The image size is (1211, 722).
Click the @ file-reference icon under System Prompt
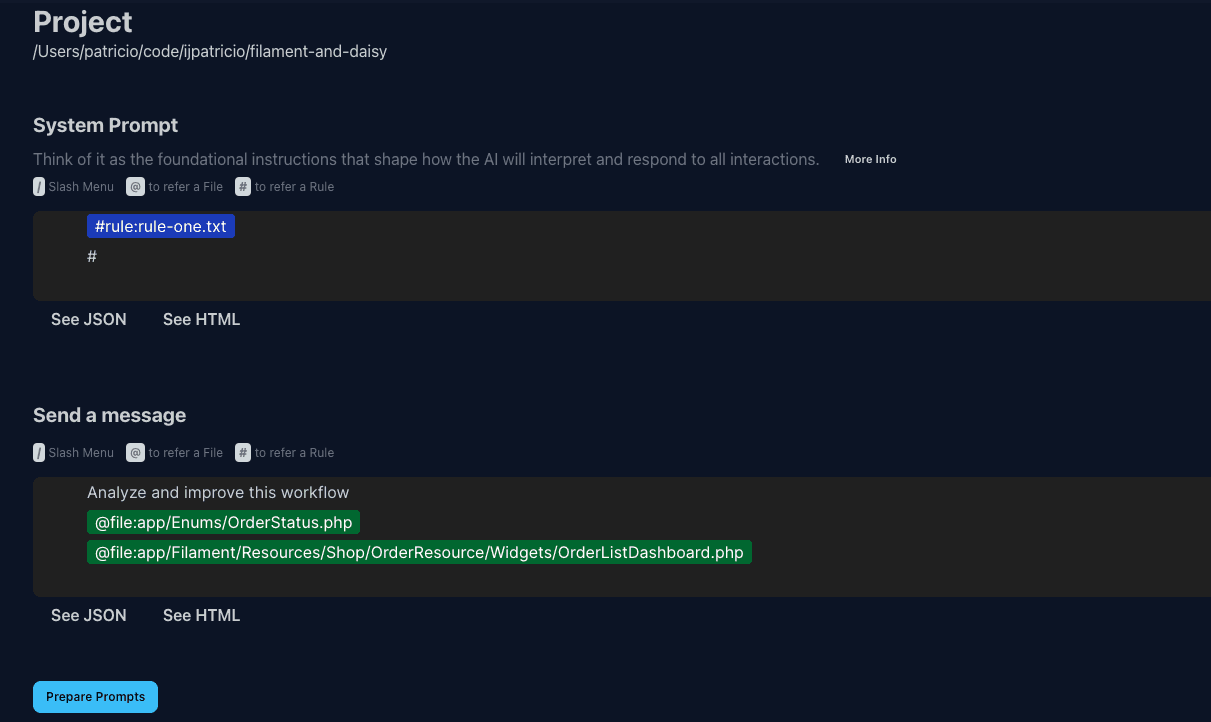coord(135,186)
